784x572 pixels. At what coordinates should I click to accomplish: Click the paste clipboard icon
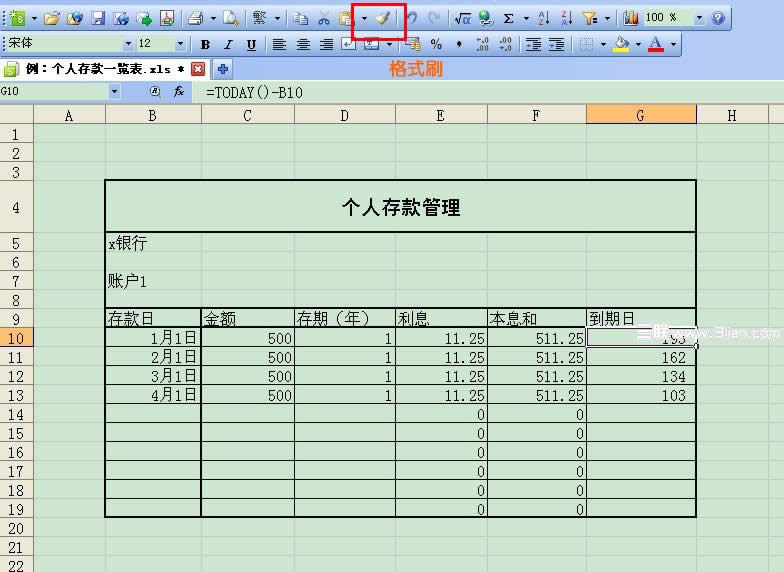(346, 19)
